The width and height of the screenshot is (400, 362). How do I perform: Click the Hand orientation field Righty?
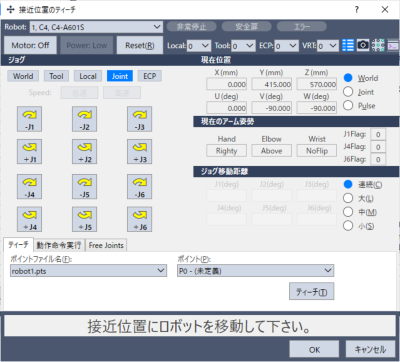click(x=227, y=151)
